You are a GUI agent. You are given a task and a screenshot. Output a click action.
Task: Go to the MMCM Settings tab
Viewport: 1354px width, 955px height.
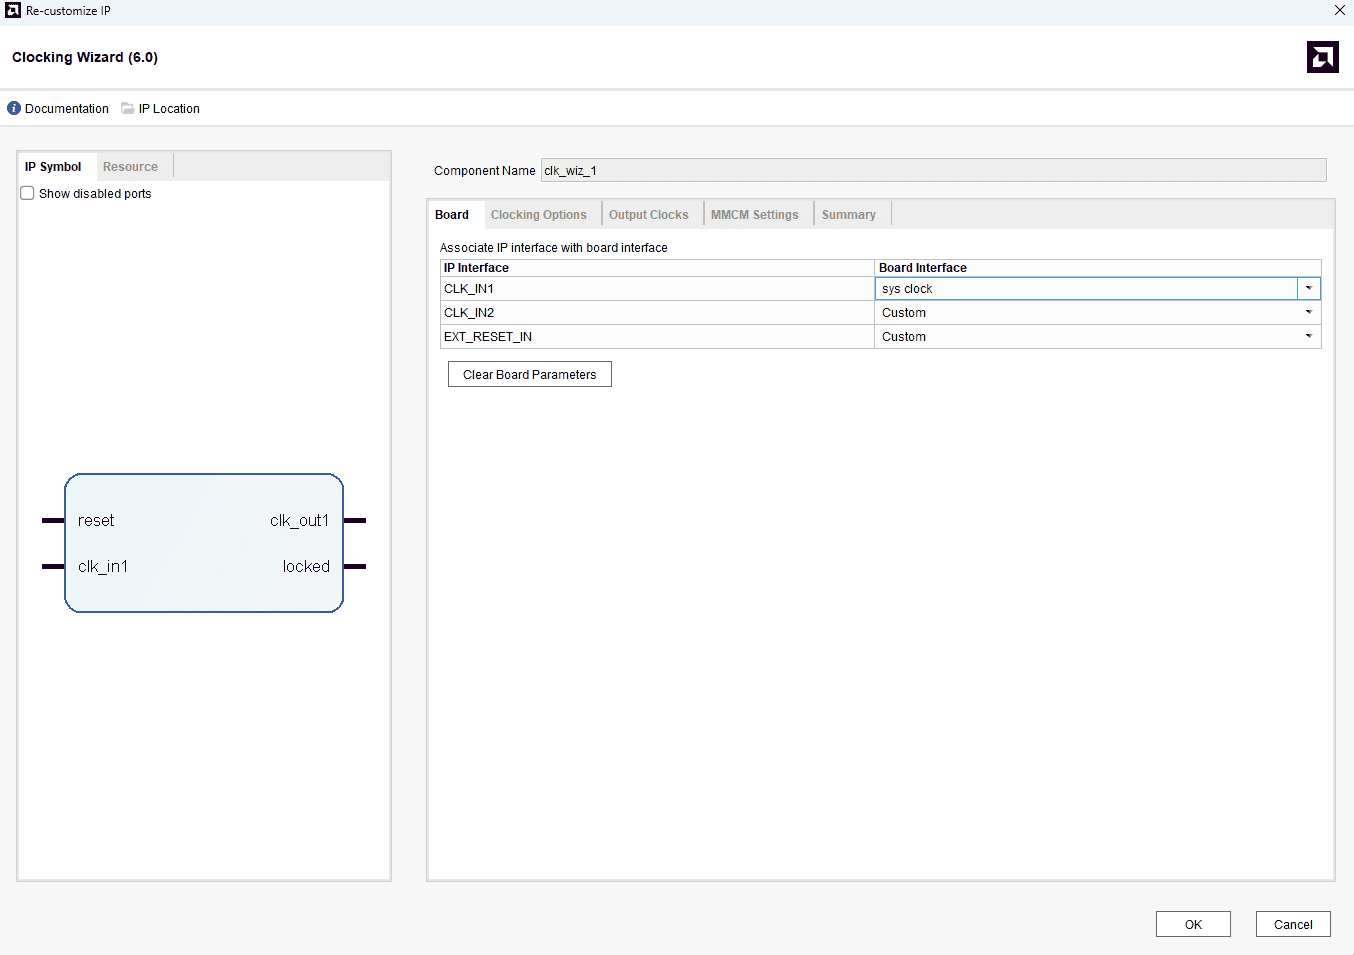click(x=754, y=215)
